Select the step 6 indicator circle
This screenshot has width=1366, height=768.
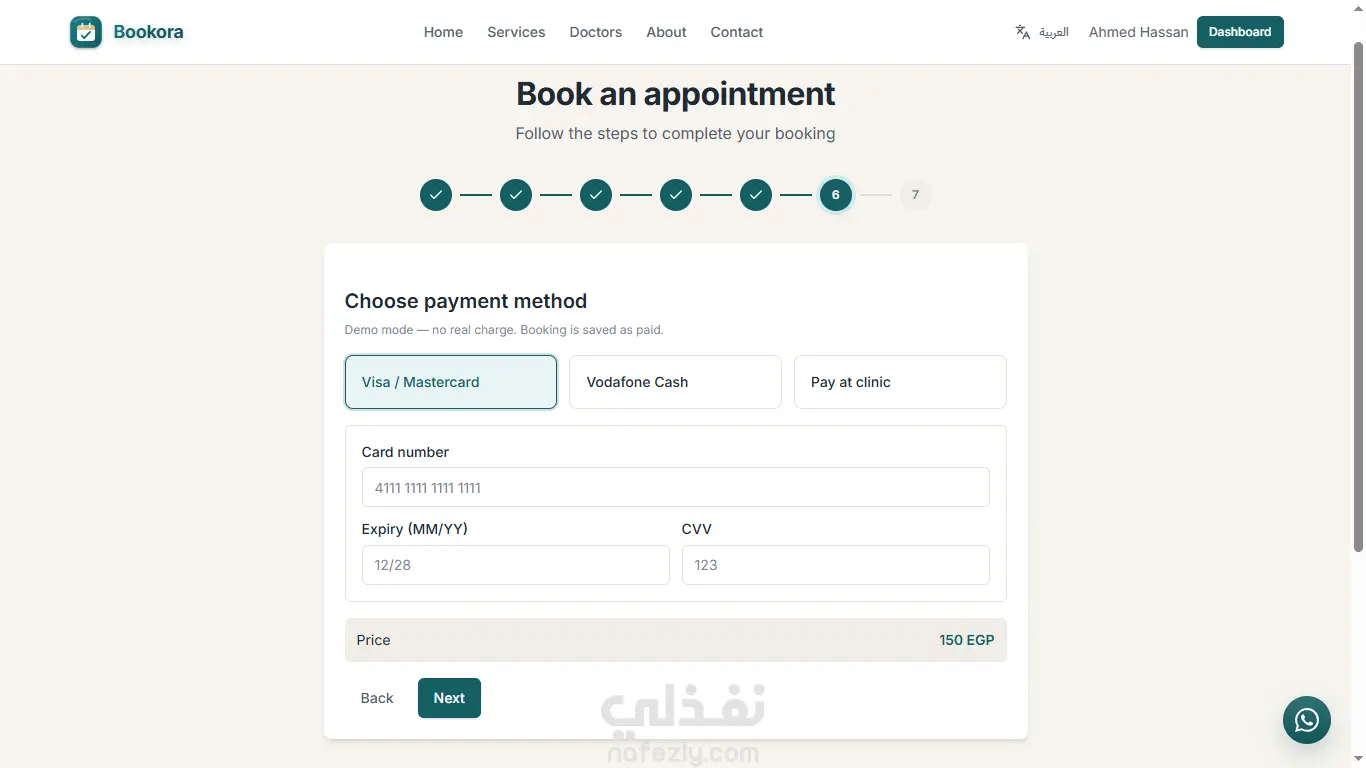836,195
